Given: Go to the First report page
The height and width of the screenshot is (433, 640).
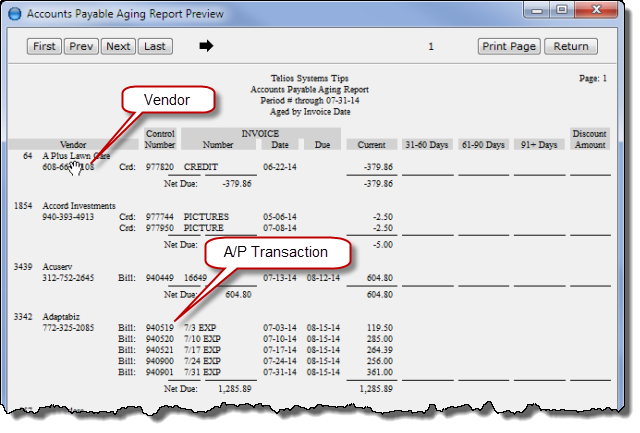Looking at the screenshot, I should pos(44,46).
